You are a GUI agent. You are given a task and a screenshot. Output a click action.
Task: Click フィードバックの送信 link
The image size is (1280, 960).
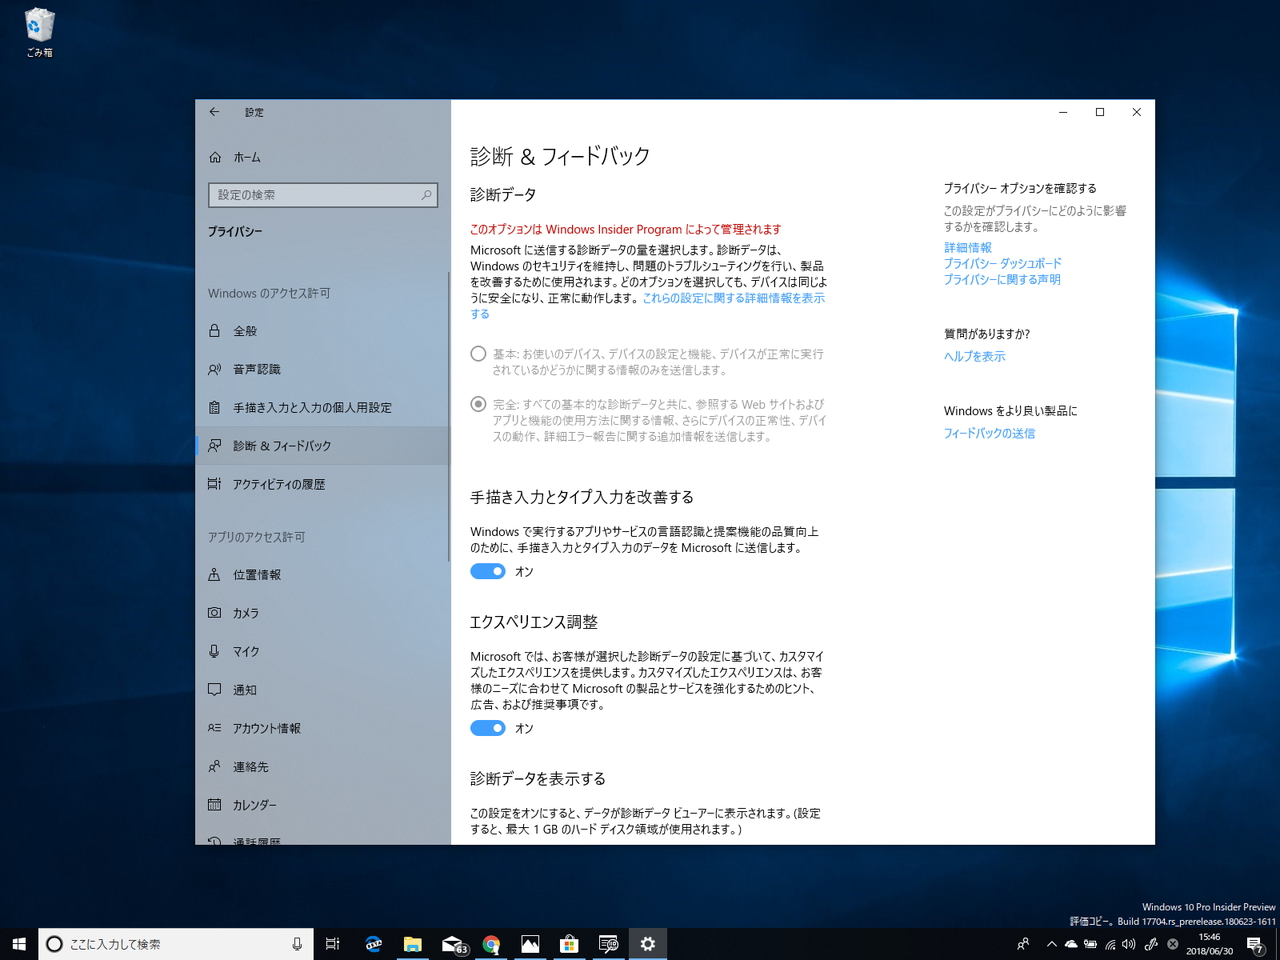[x=988, y=433]
